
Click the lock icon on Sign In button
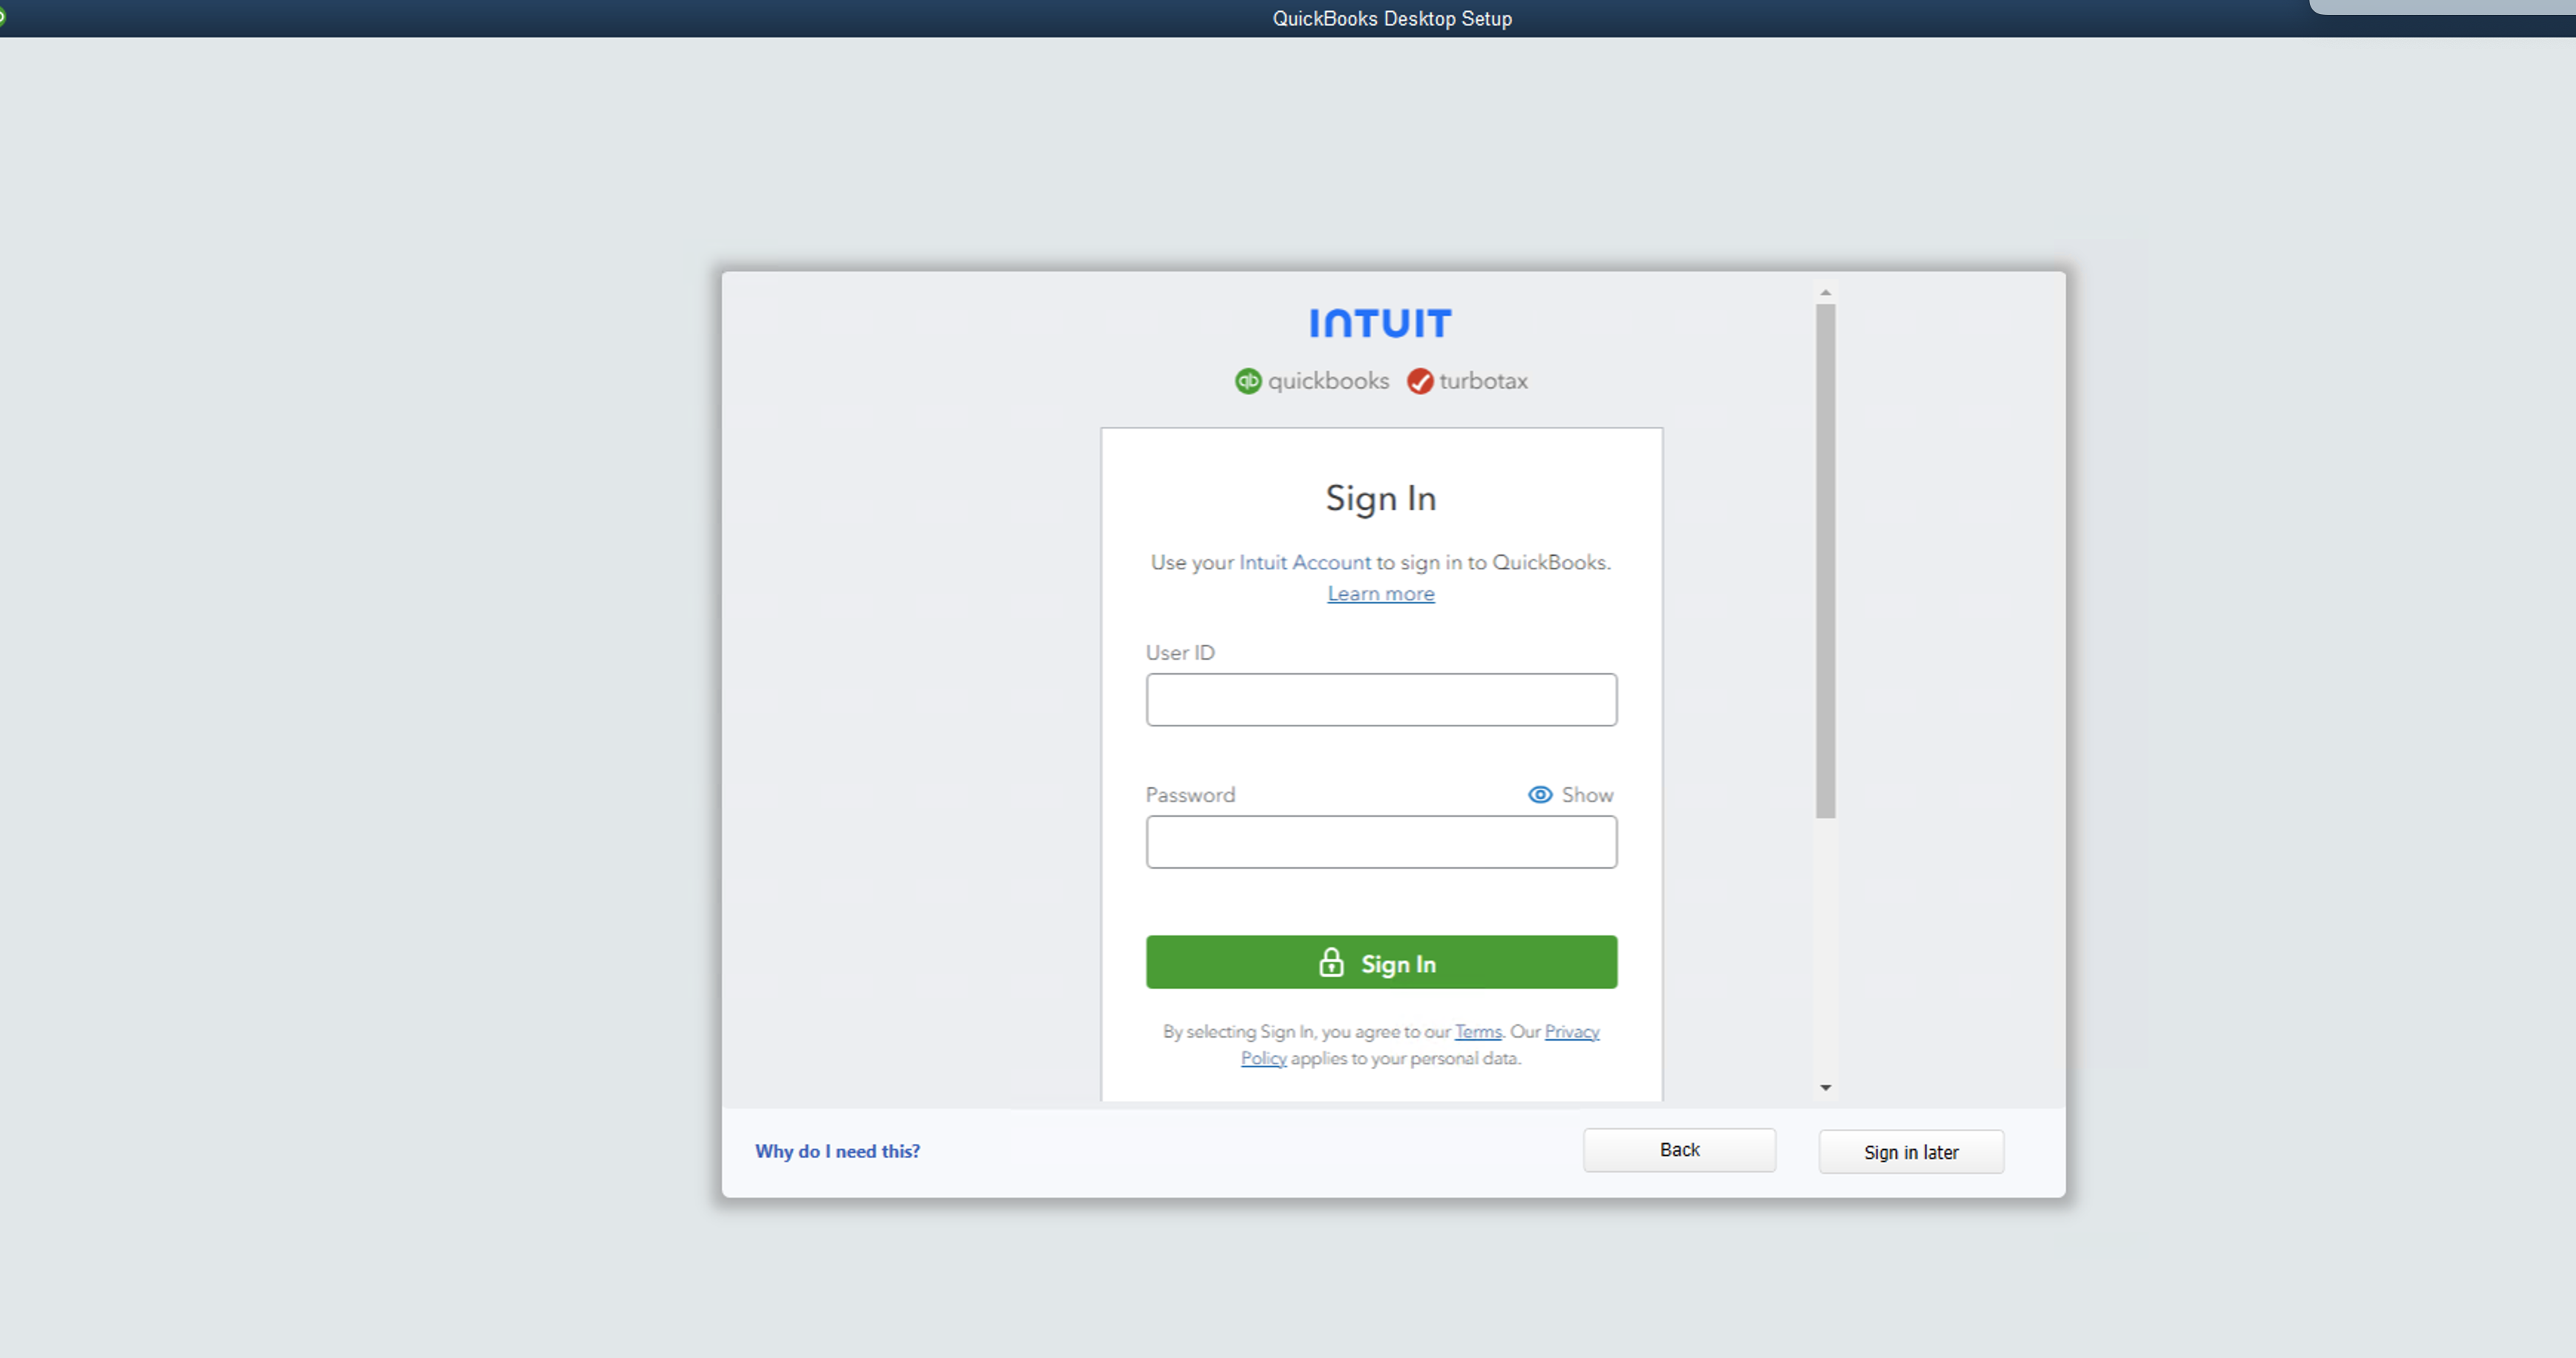(x=1331, y=962)
